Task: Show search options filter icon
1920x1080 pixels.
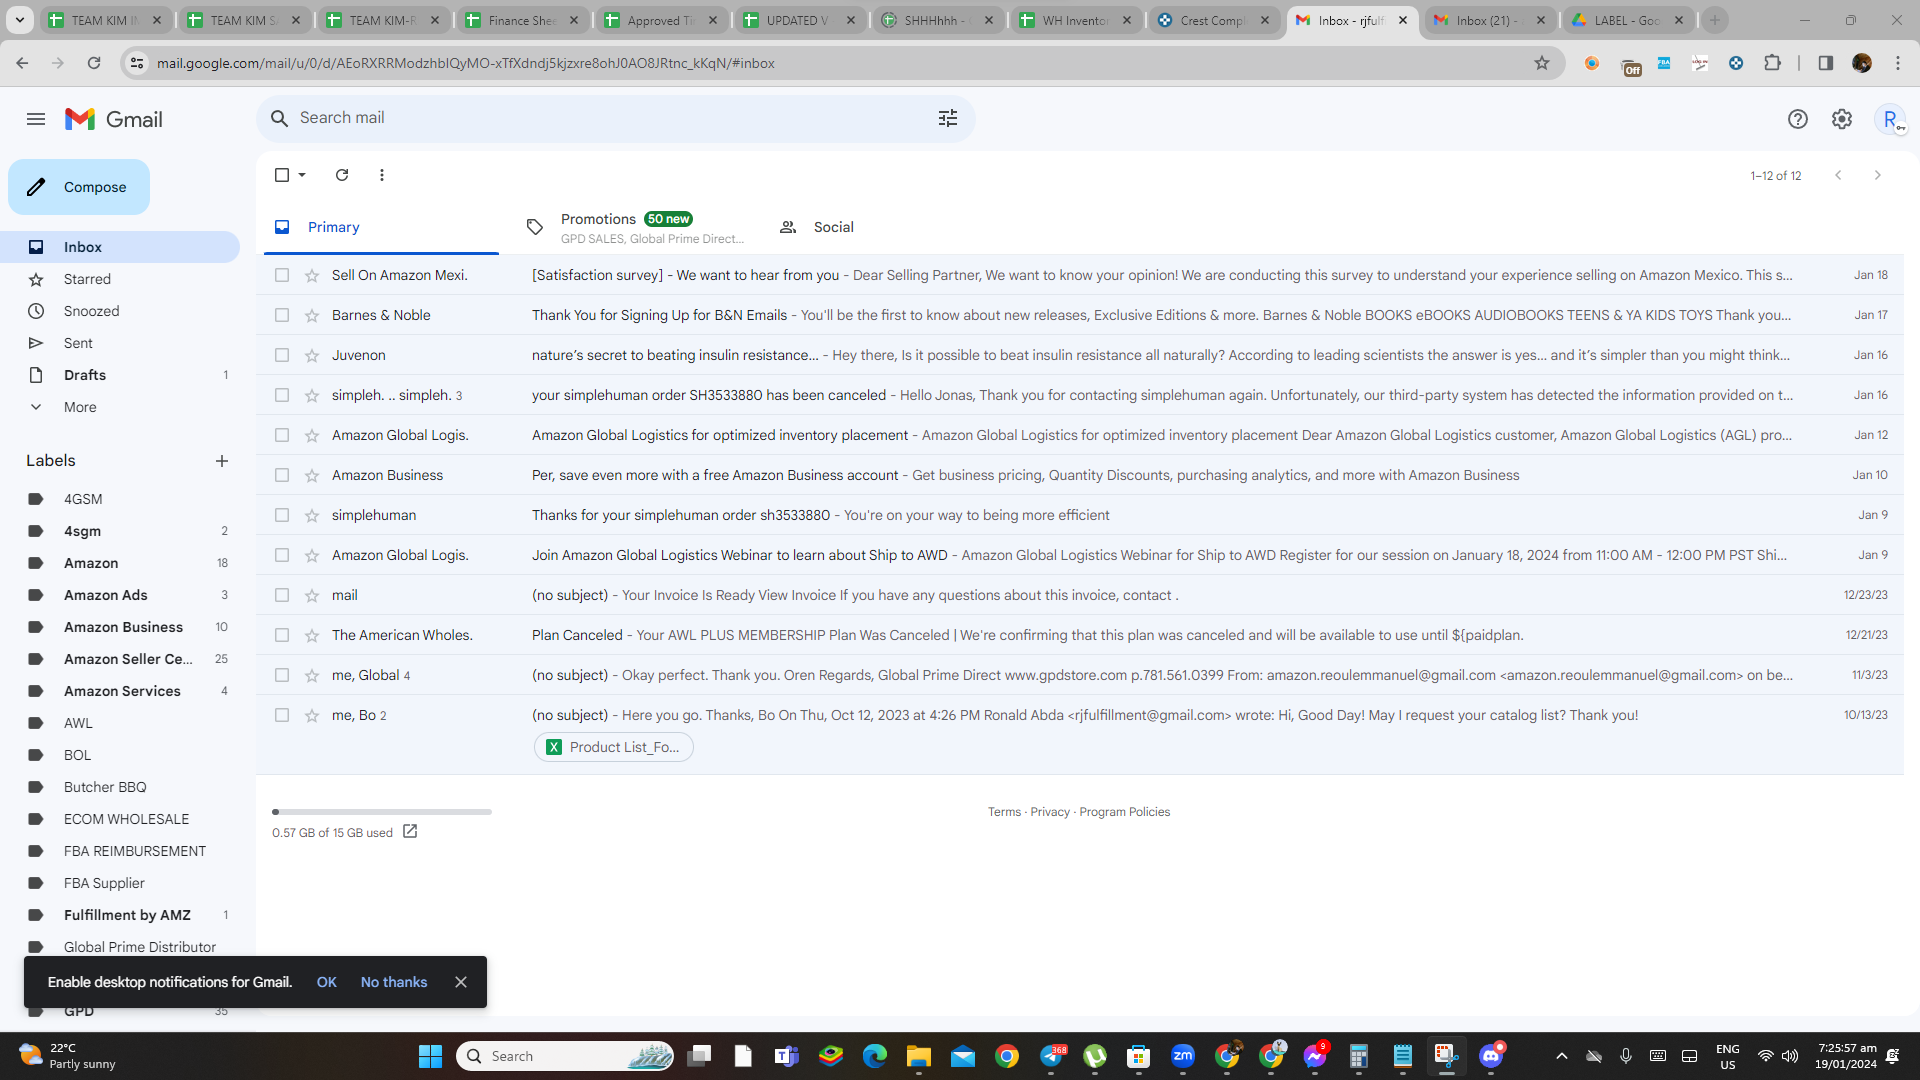Action: coord(947,118)
